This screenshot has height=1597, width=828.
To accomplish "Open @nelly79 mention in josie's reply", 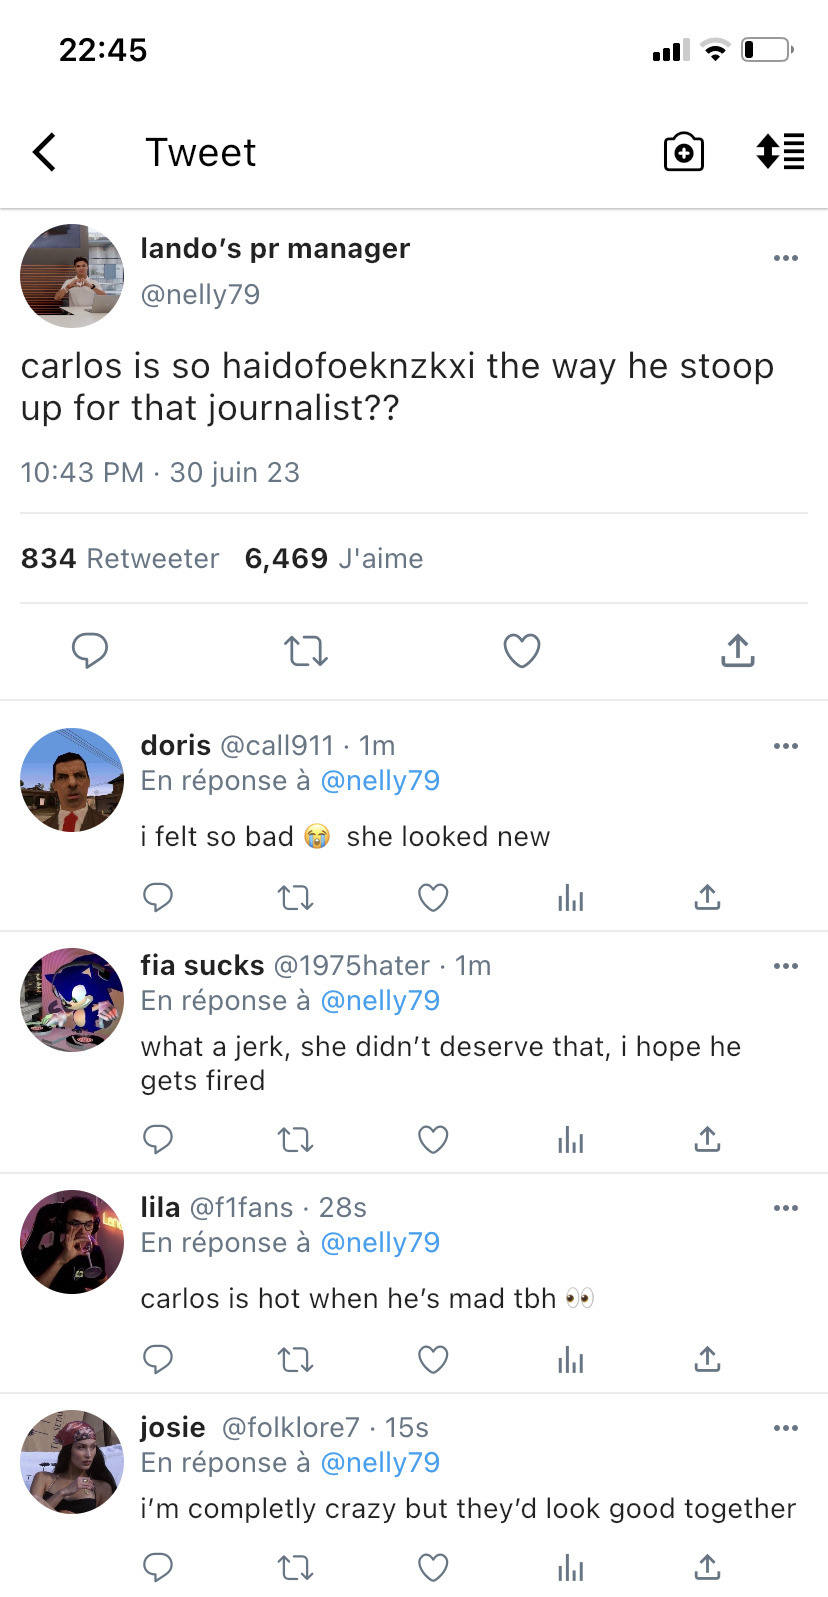I will pos(380,1463).
